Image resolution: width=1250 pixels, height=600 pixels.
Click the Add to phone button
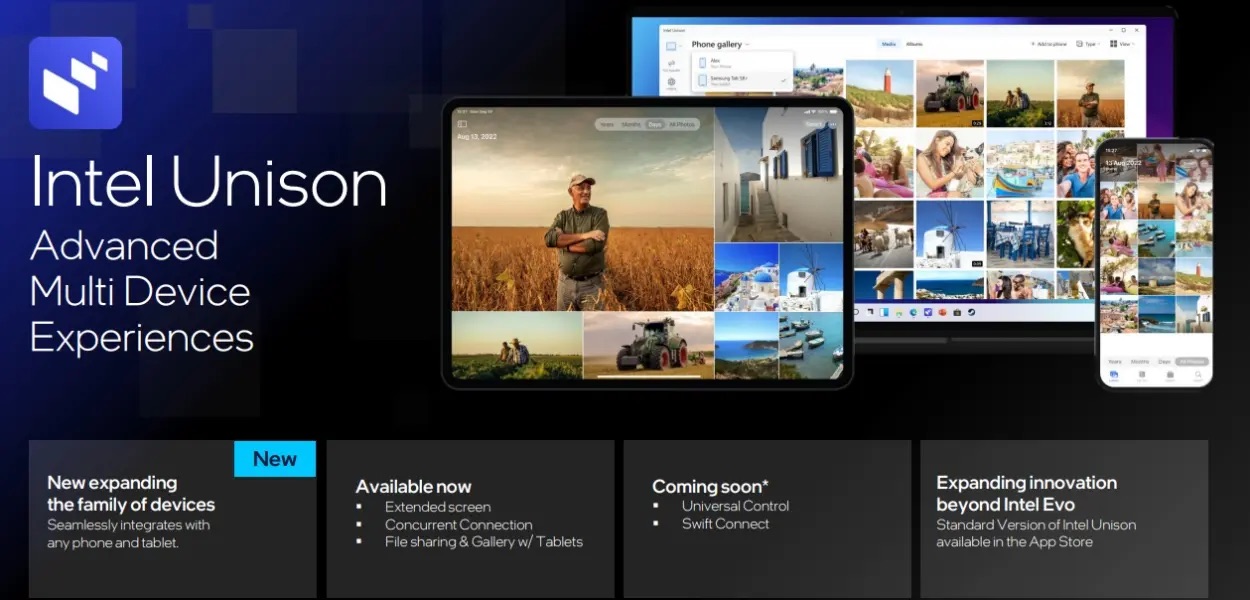coord(1049,44)
